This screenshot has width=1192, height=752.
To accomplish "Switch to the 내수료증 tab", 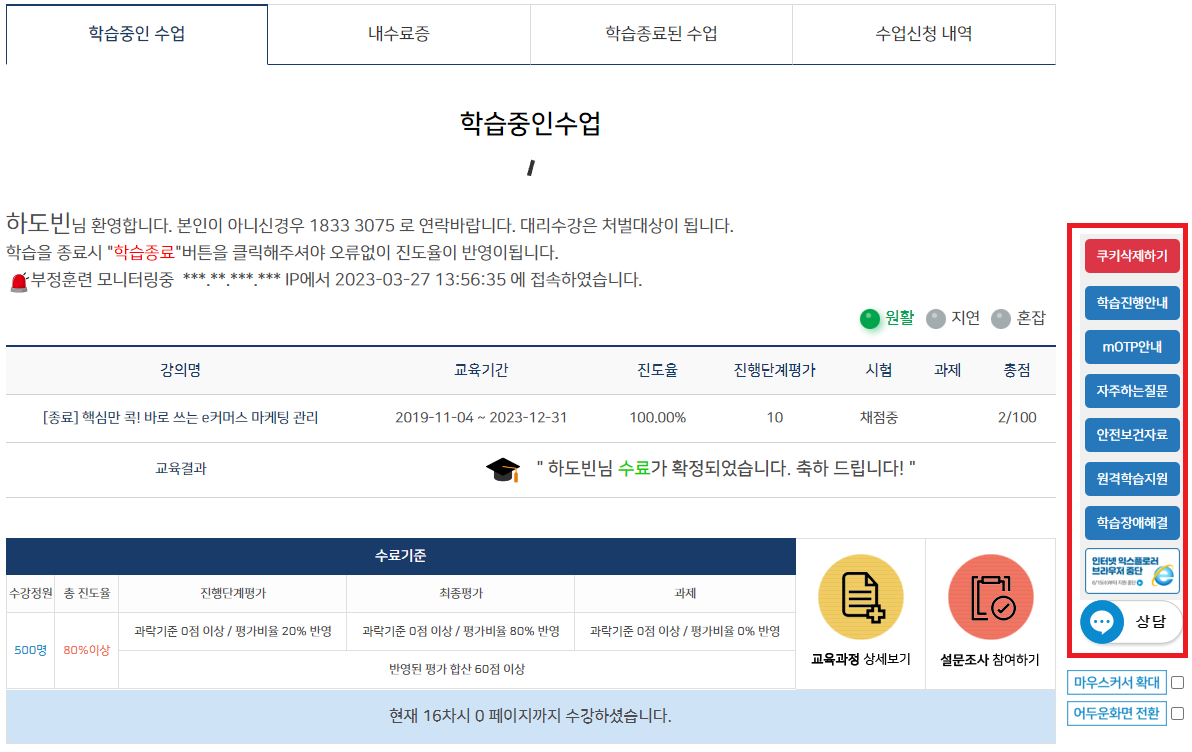I will tap(399, 34).
